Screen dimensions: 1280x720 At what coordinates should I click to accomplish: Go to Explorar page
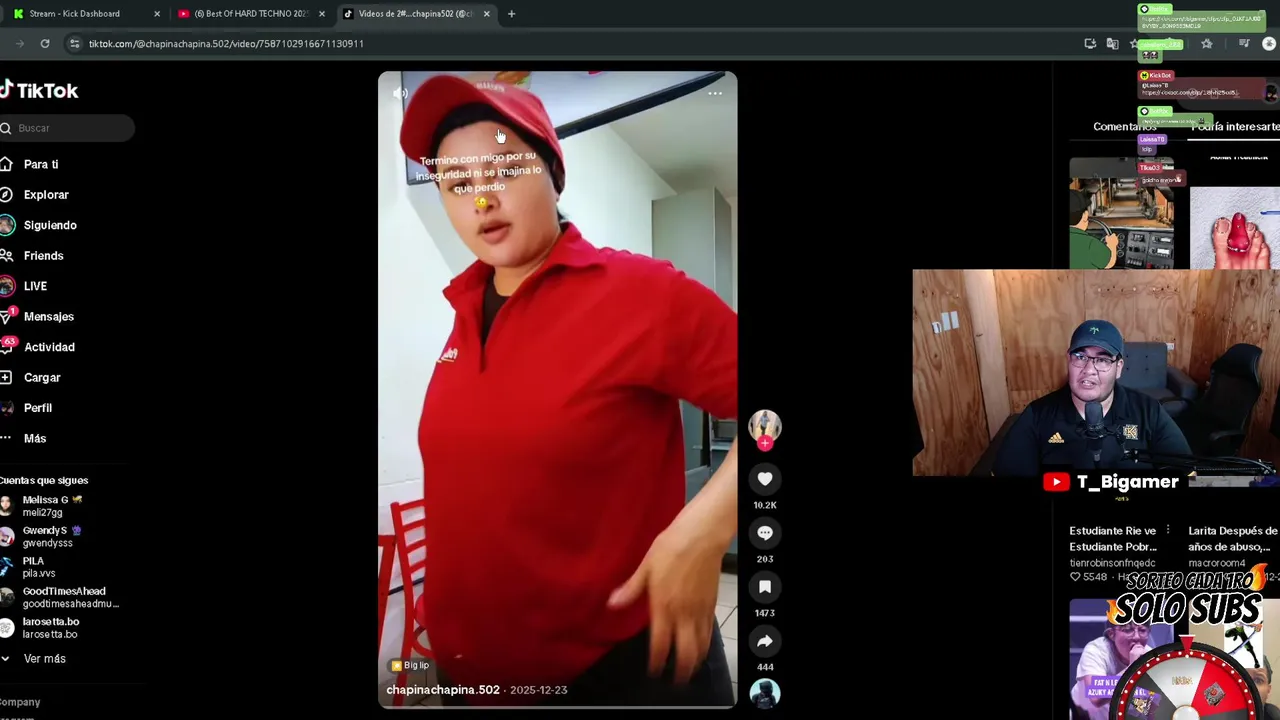pos(46,195)
